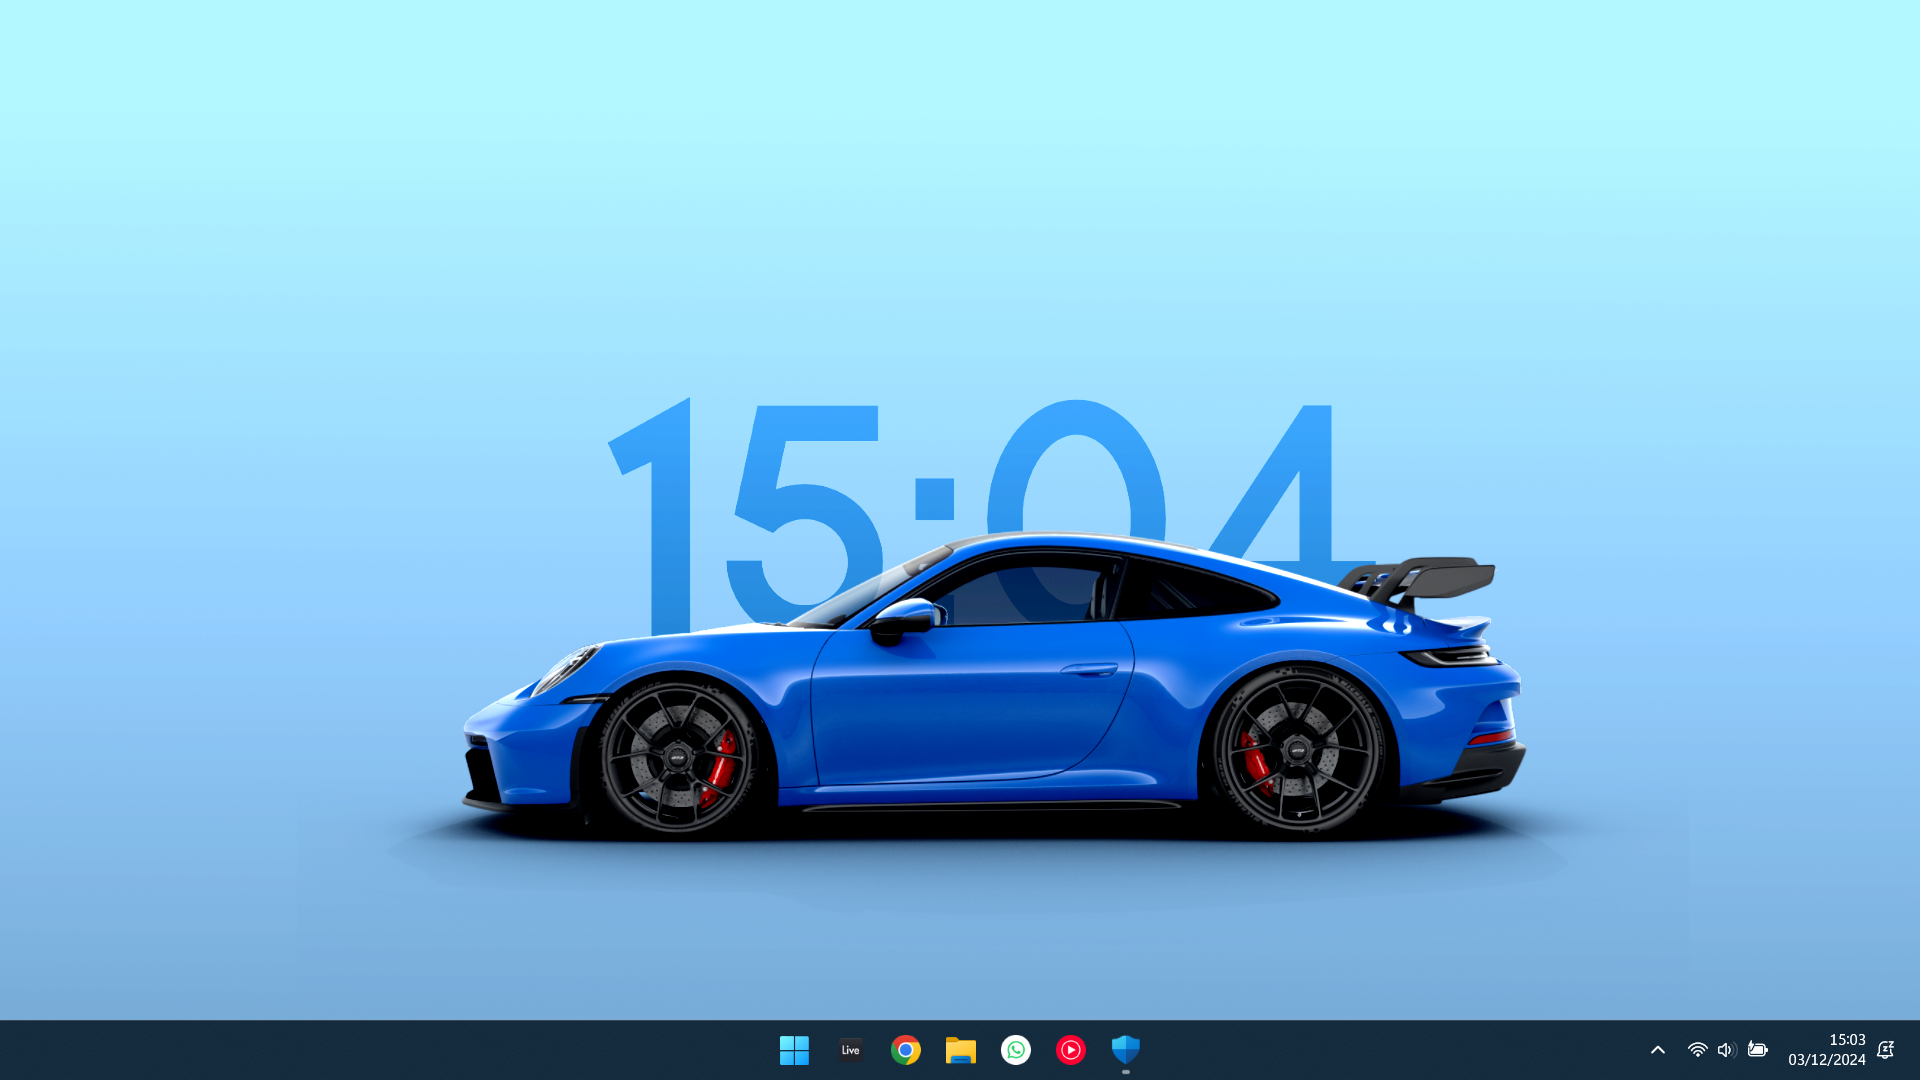The image size is (1920, 1080).
Task: Open WhatsApp from the taskbar
Action: 1016,1050
